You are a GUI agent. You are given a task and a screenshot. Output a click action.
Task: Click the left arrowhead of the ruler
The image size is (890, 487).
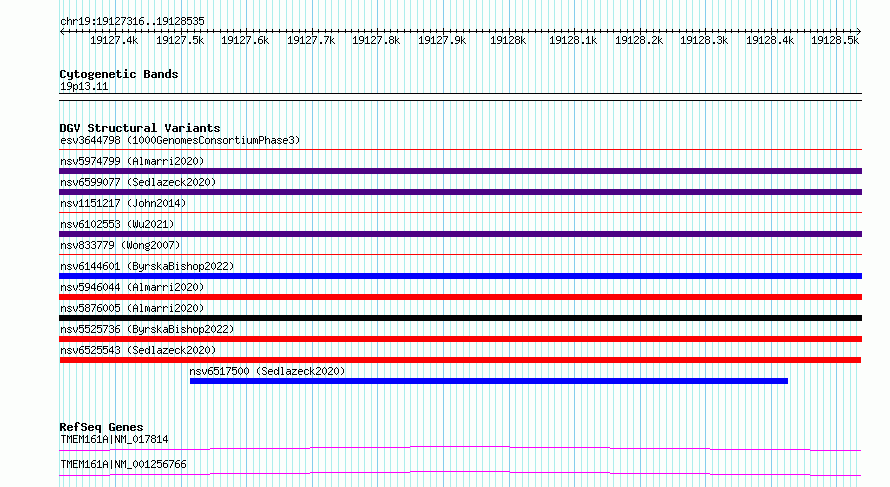click(x=62, y=31)
